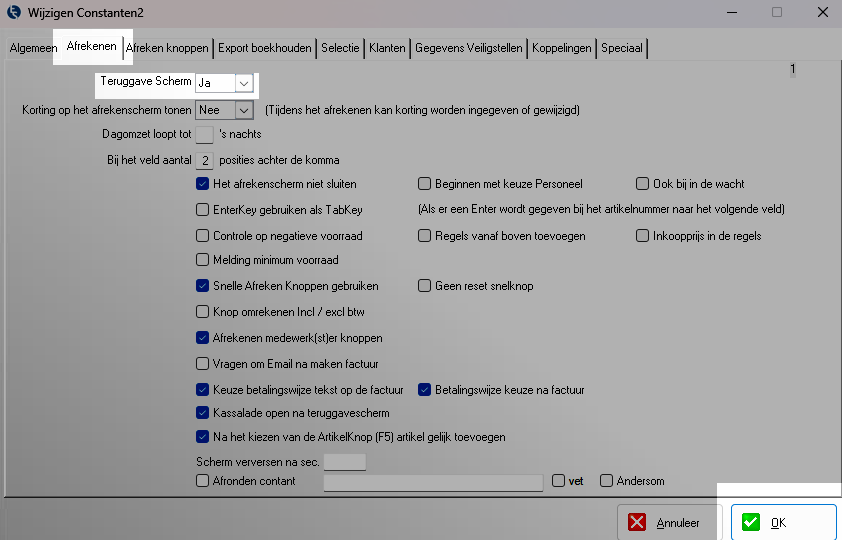842x540 pixels.
Task: Enable Inkoopprijs in de regels
Action: tap(643, 236)
